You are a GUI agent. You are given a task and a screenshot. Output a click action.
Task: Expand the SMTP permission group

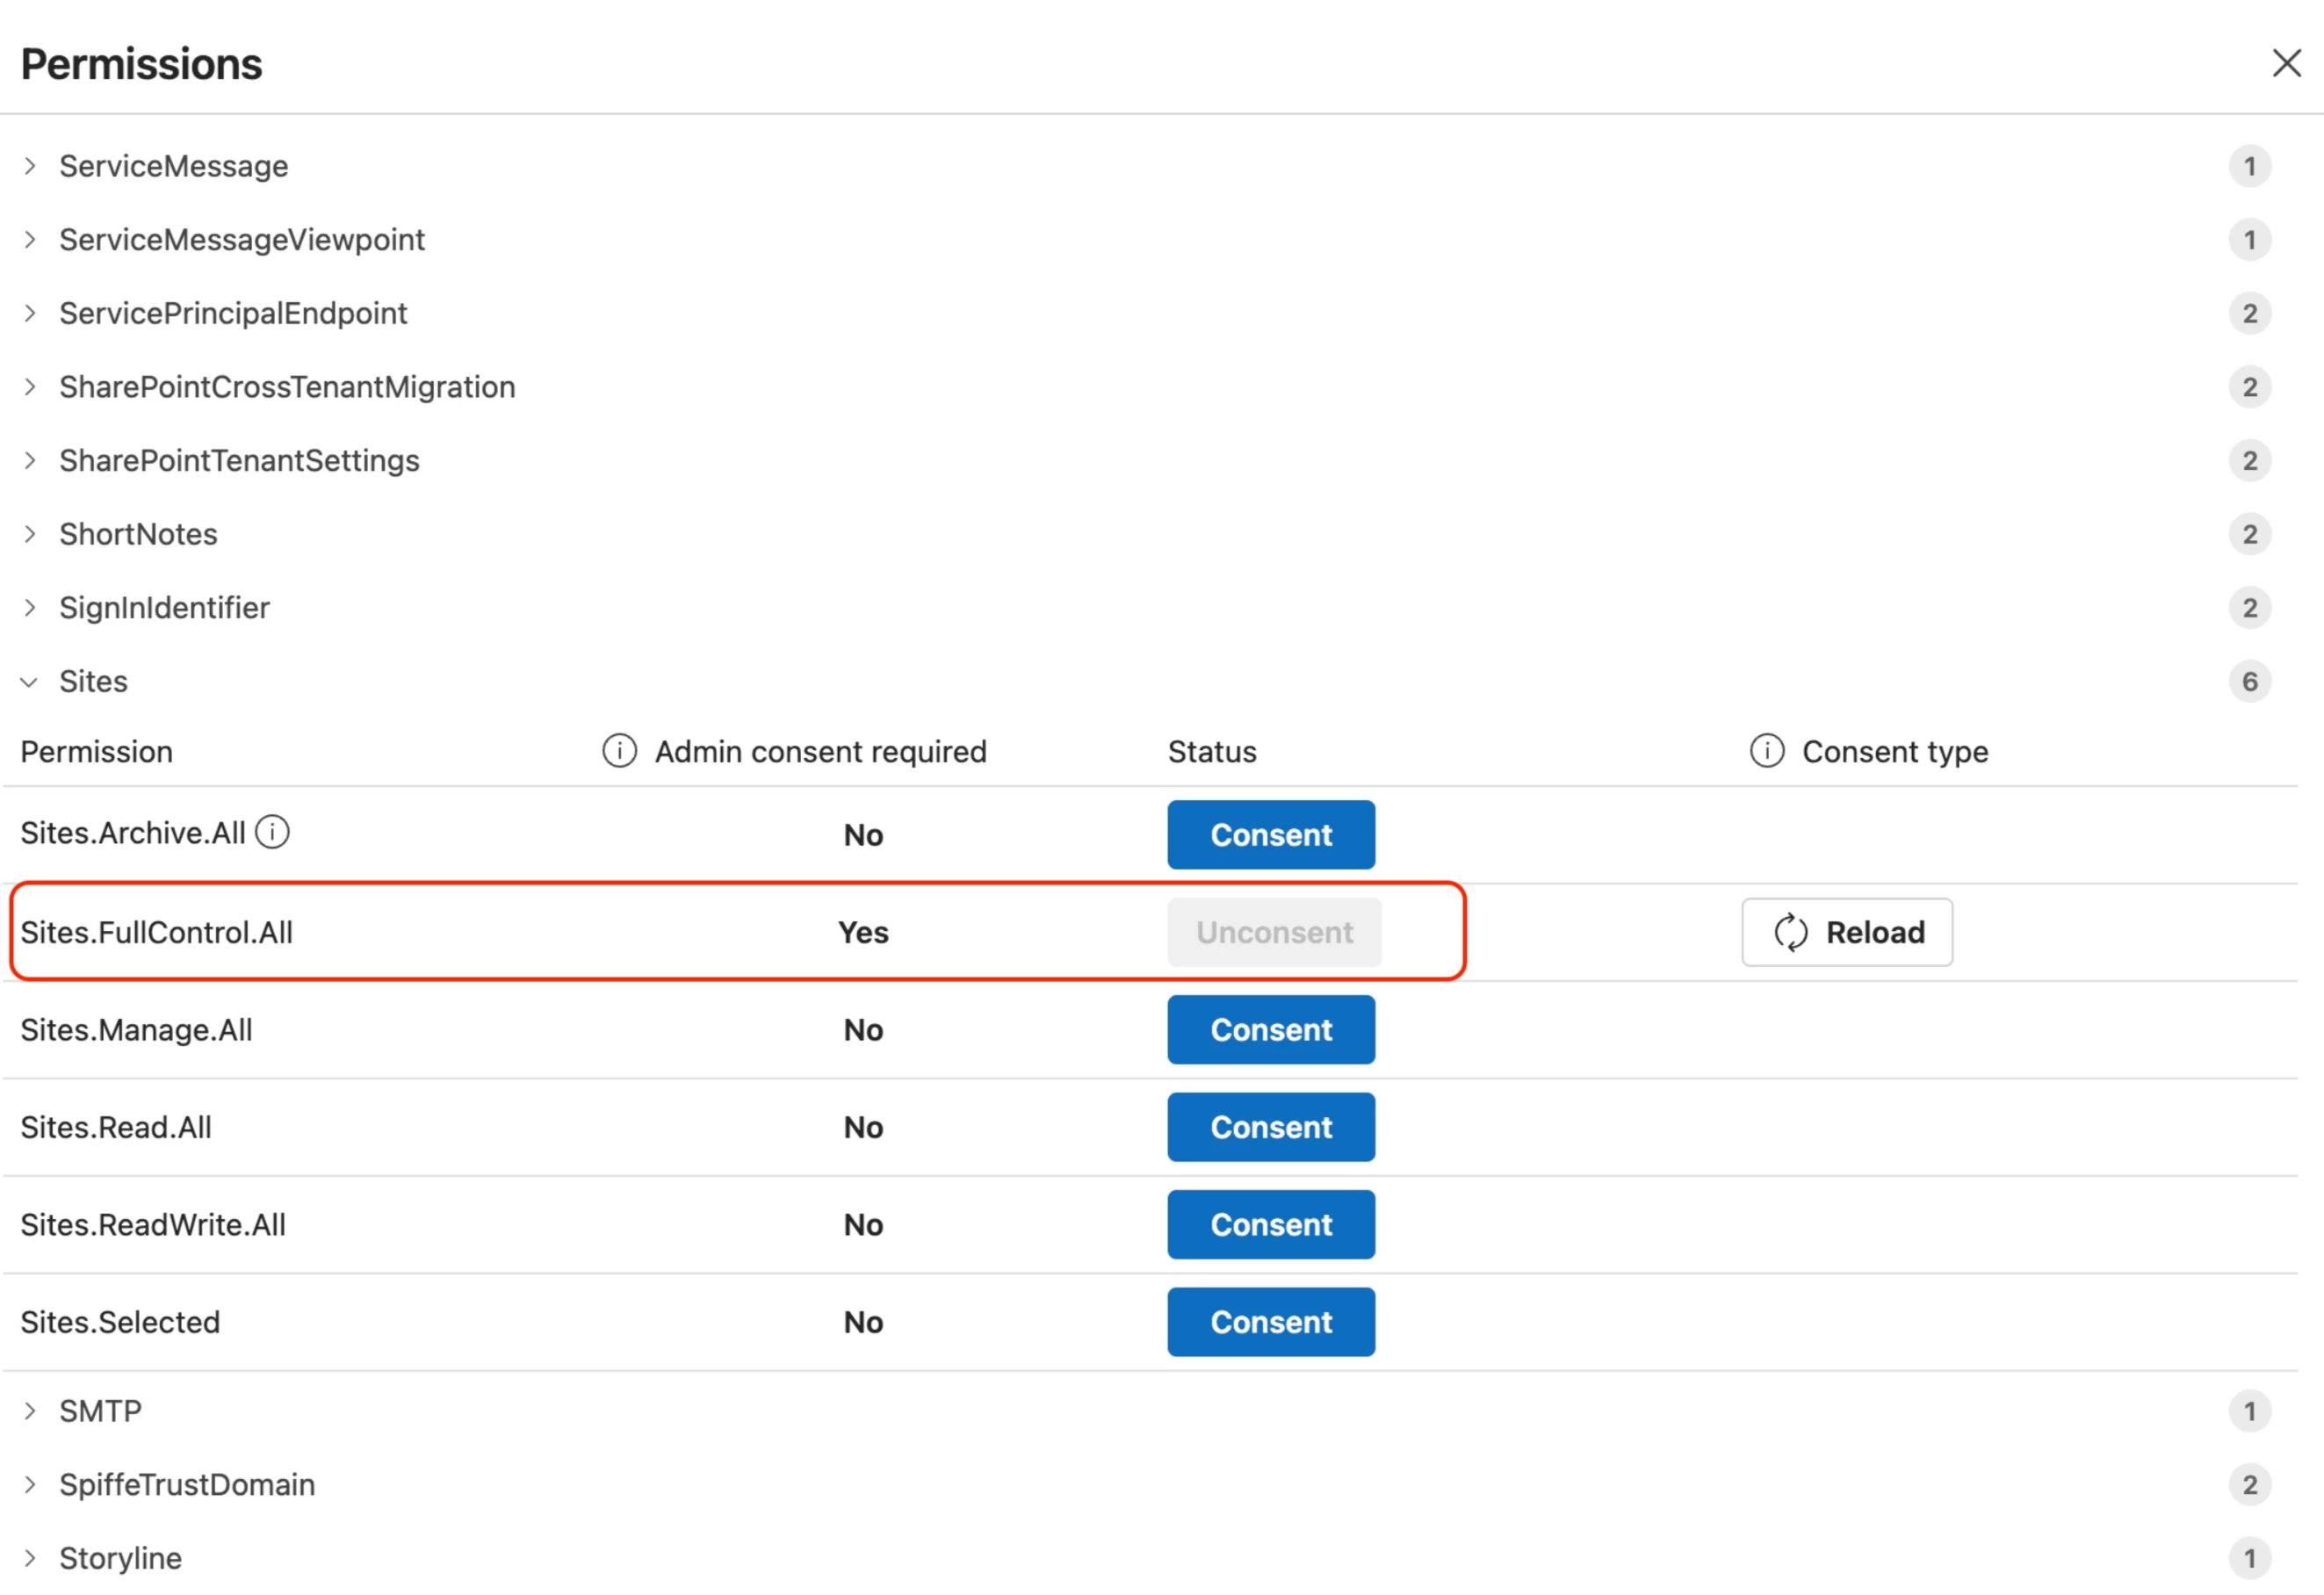coord(30,1411)
